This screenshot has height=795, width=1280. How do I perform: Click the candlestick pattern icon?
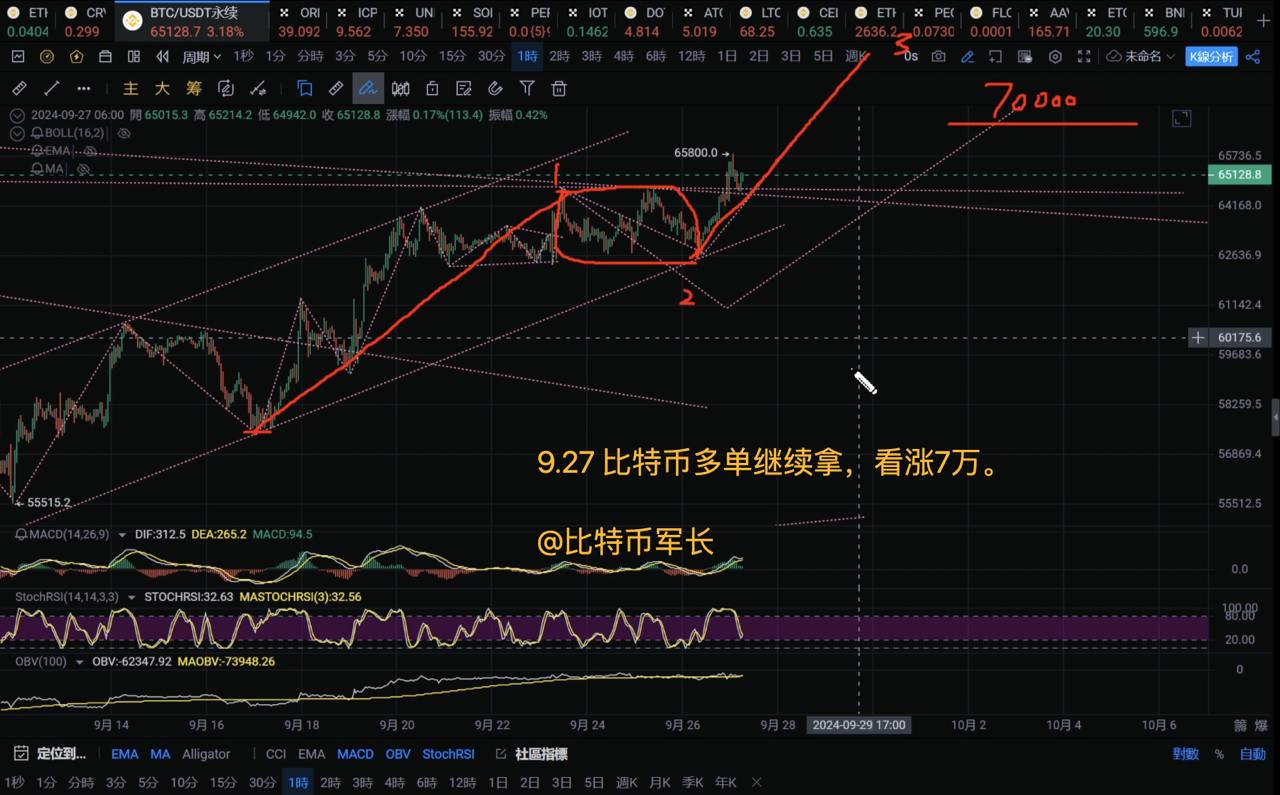pos(400,89)
